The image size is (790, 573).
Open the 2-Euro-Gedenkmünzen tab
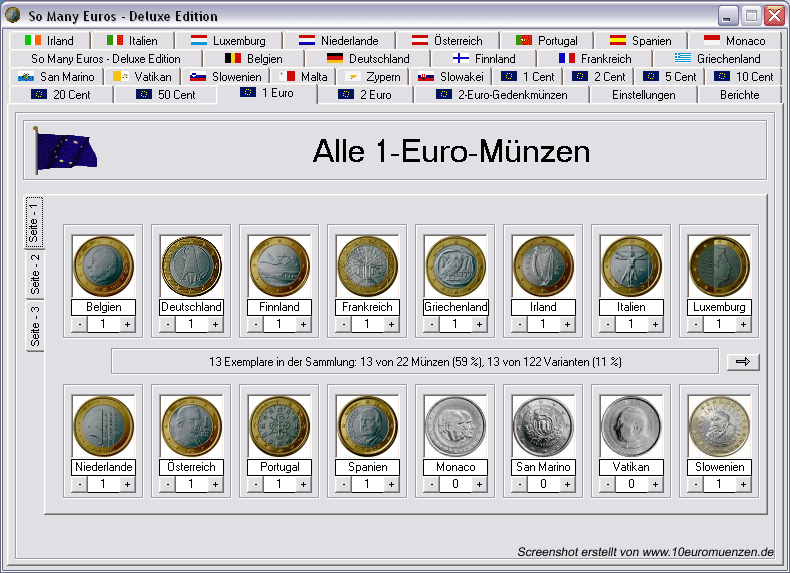(x=501, y=95)
